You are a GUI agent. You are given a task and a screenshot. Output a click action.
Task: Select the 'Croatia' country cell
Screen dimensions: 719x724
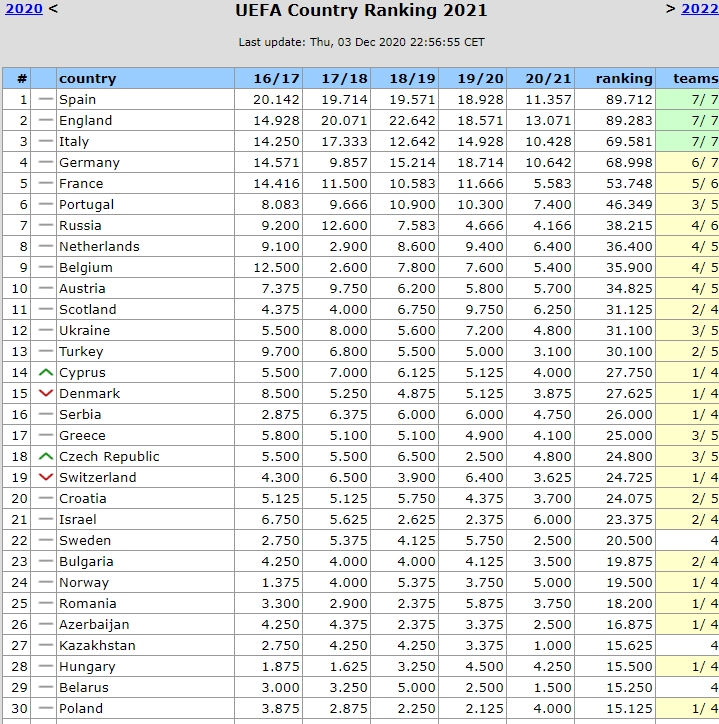pyautogui.click(x=145, y=499)
